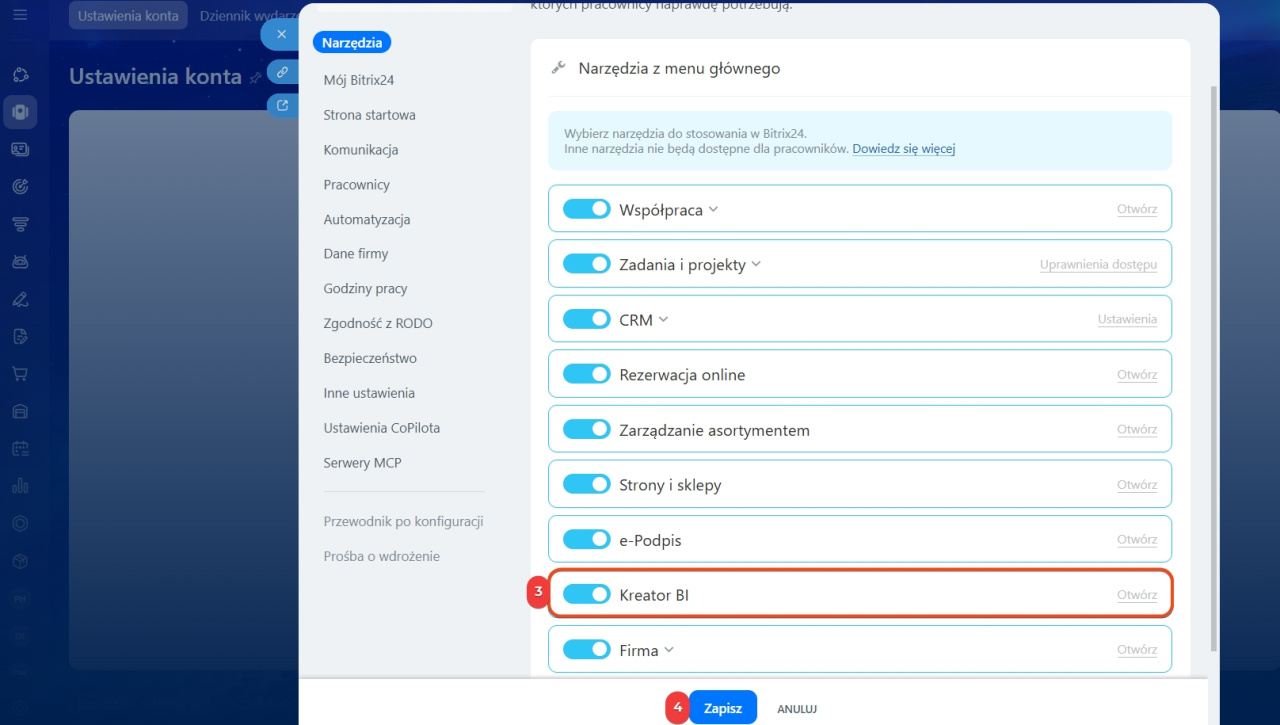Toggle the e-Podpis switch
The width and height of the screenshot is (1280, 725).
pyautogui.click(x=586, y=539)
